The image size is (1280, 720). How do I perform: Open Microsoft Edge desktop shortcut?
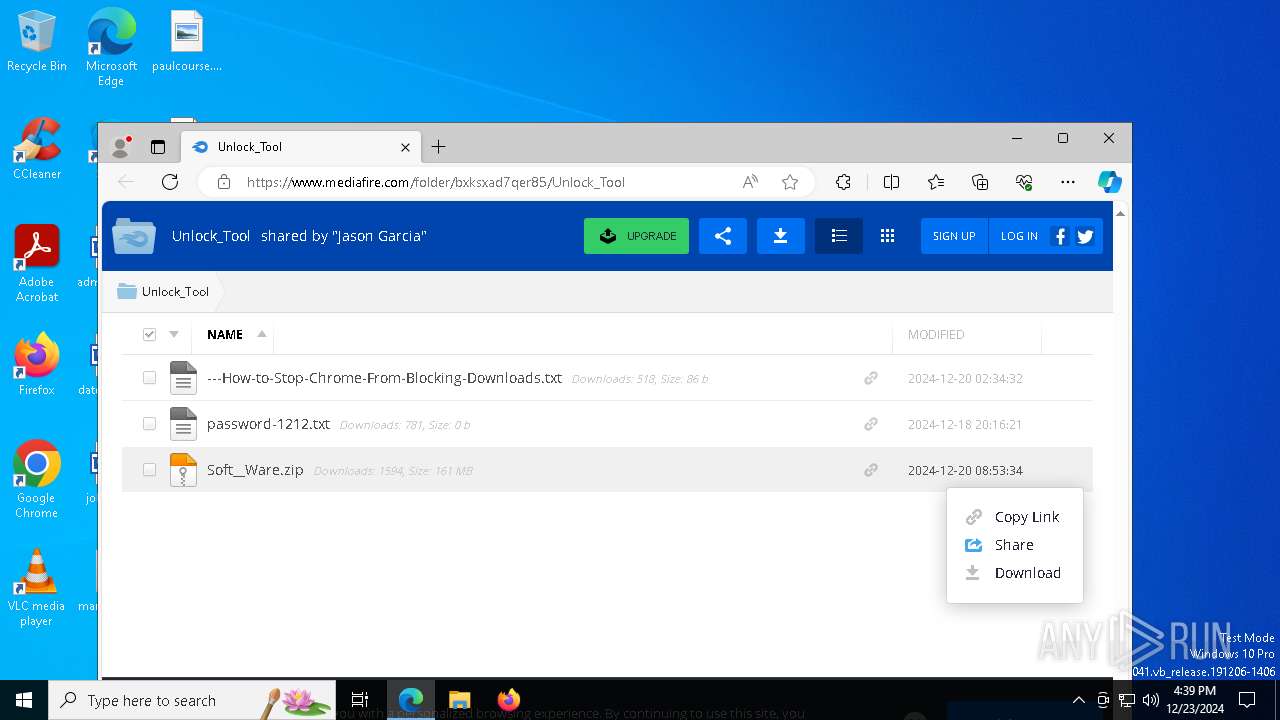[111, 47]
